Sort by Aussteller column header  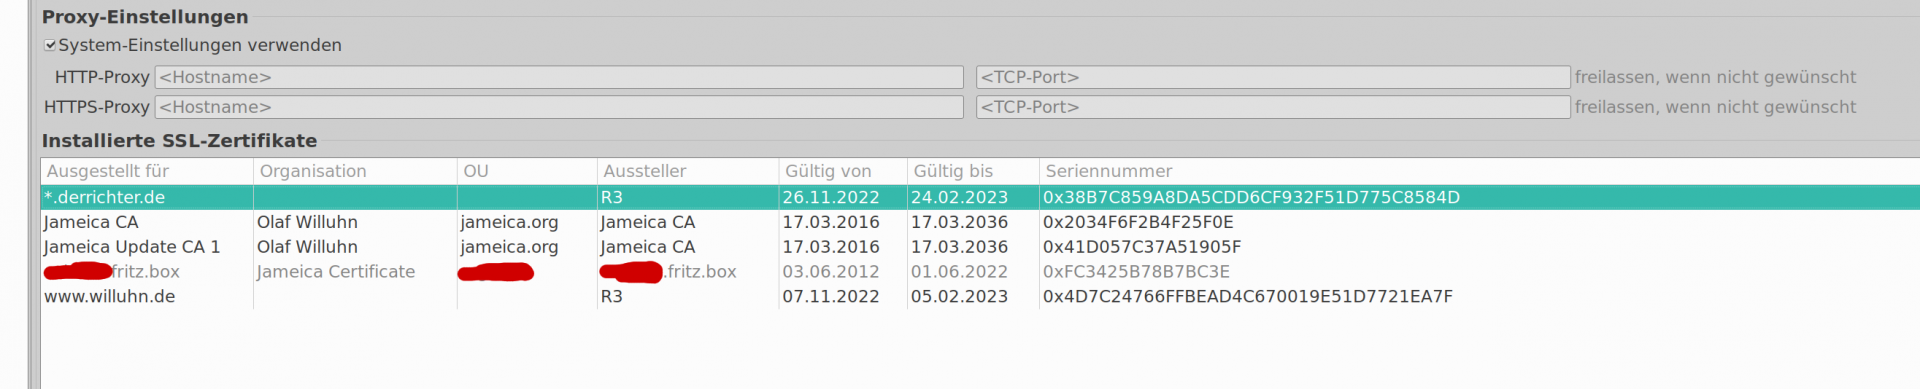[x=688, y=171]
